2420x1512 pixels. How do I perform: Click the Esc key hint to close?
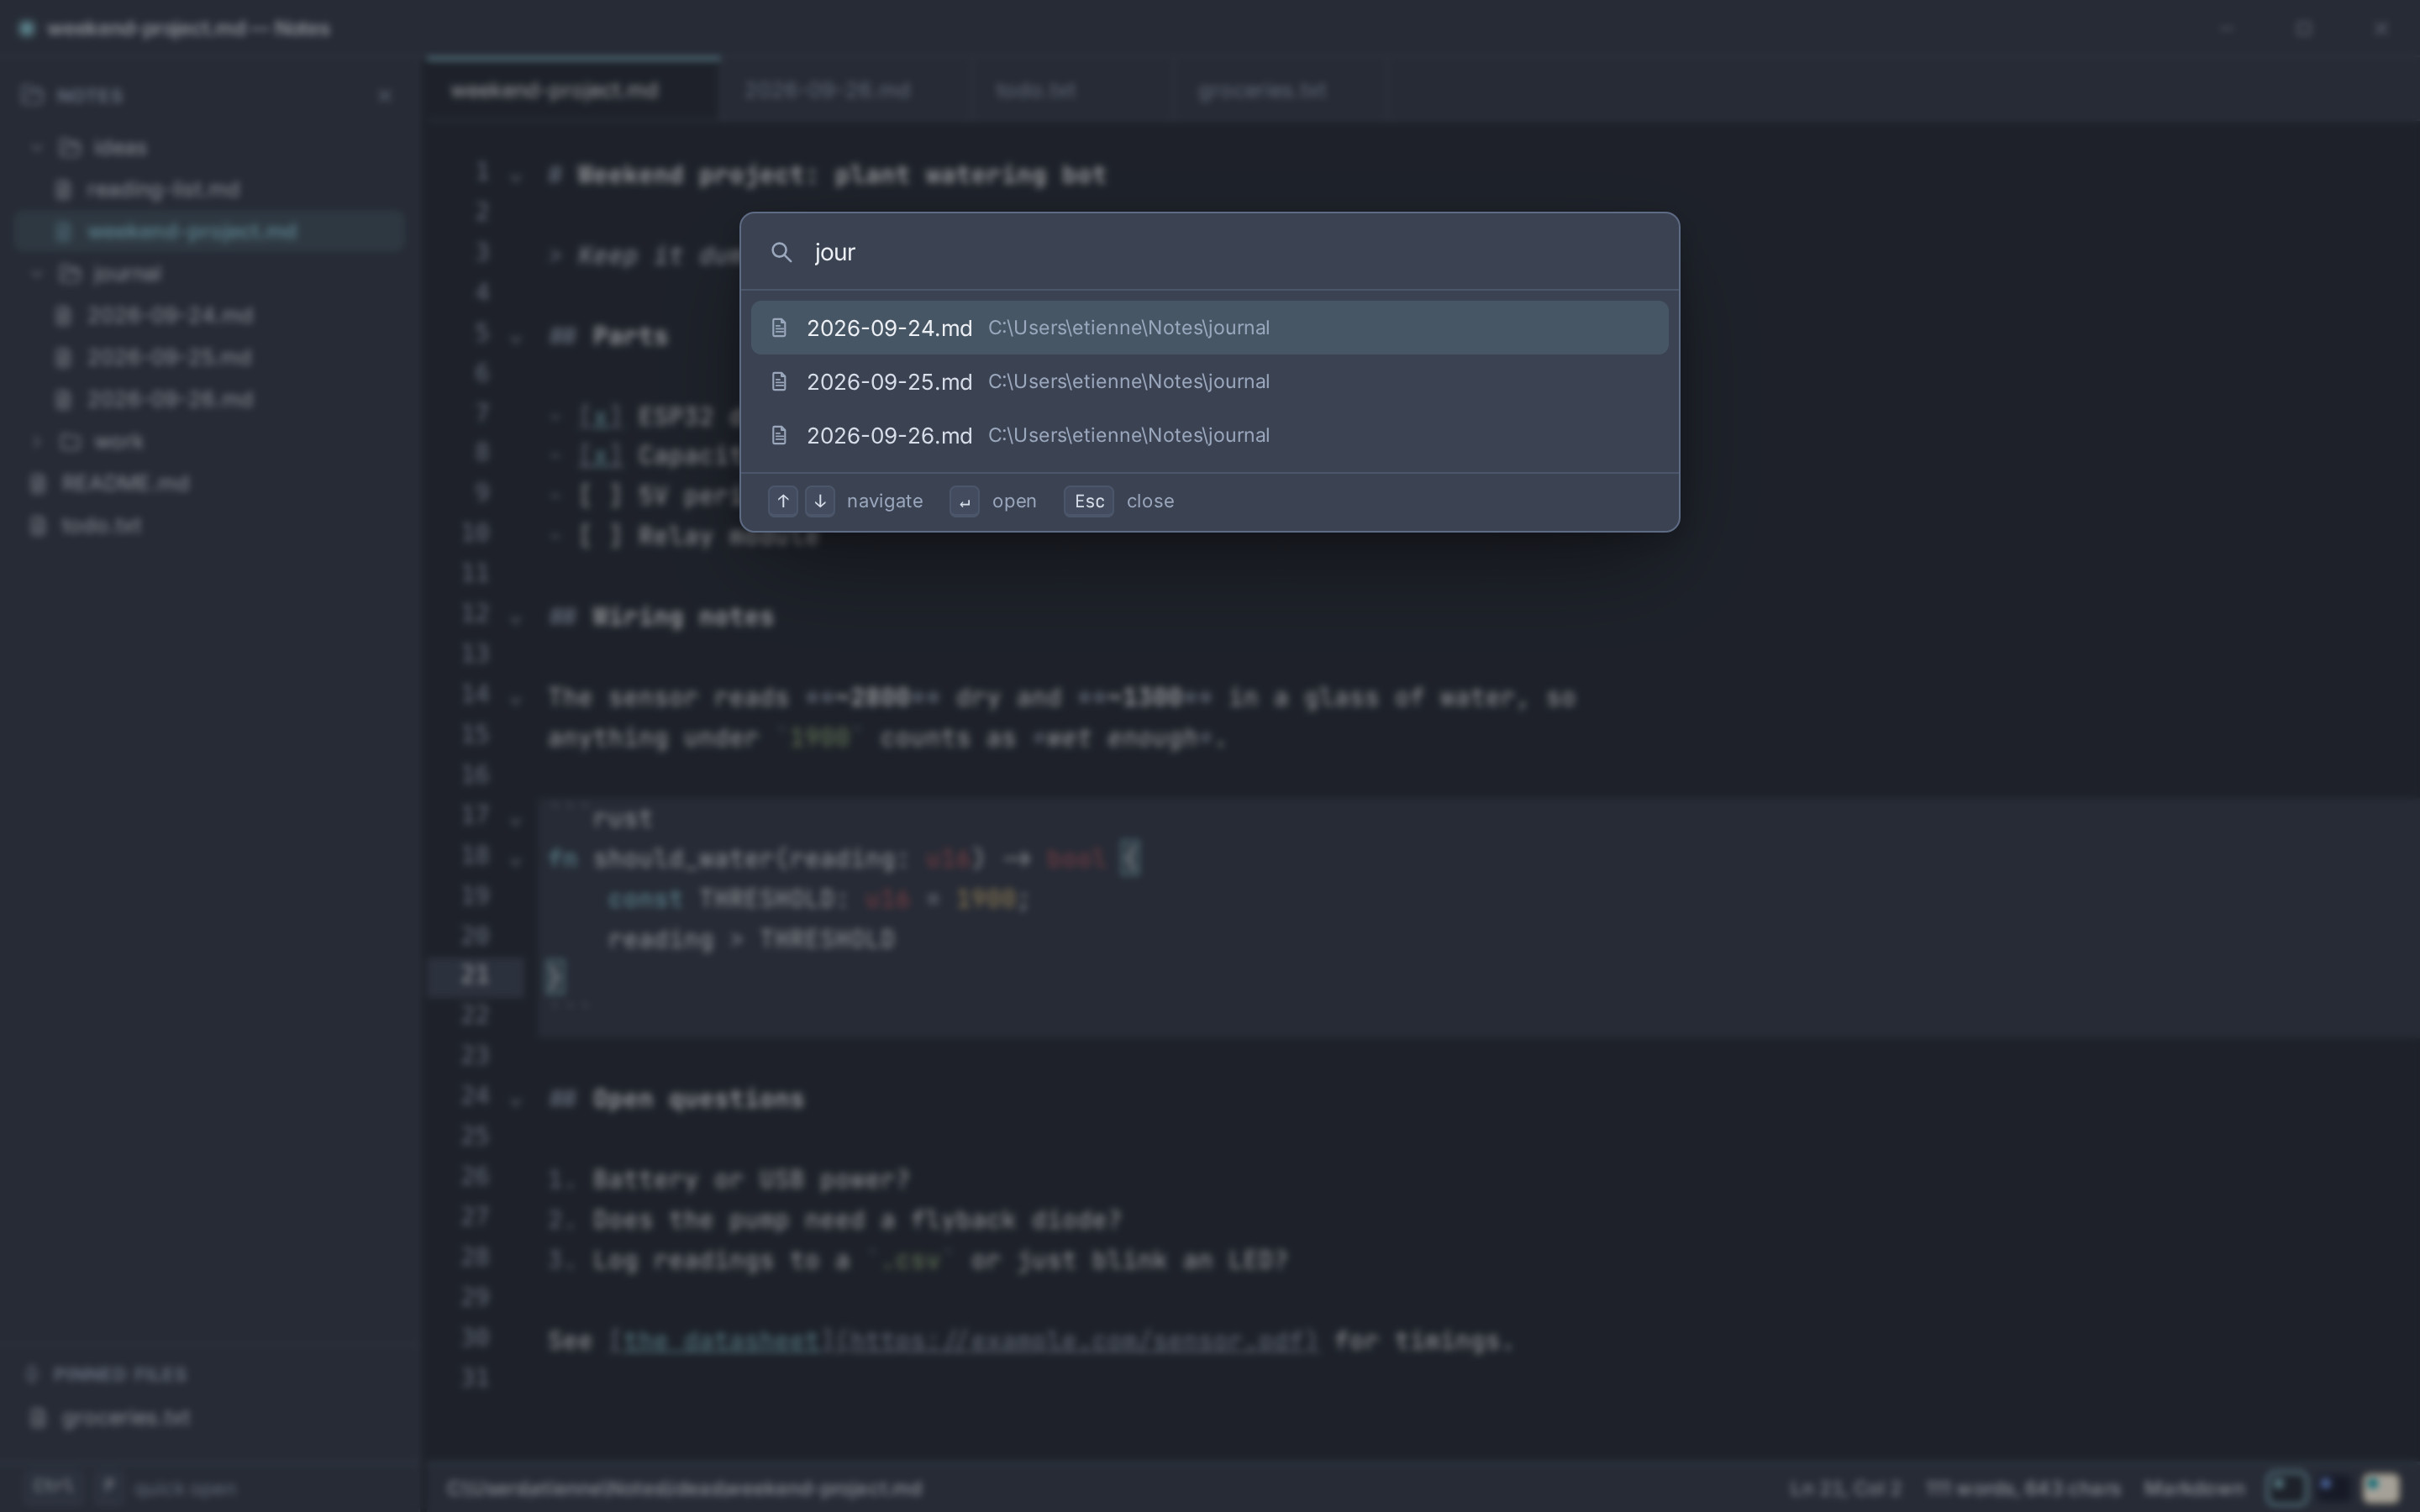[1089, 501]
